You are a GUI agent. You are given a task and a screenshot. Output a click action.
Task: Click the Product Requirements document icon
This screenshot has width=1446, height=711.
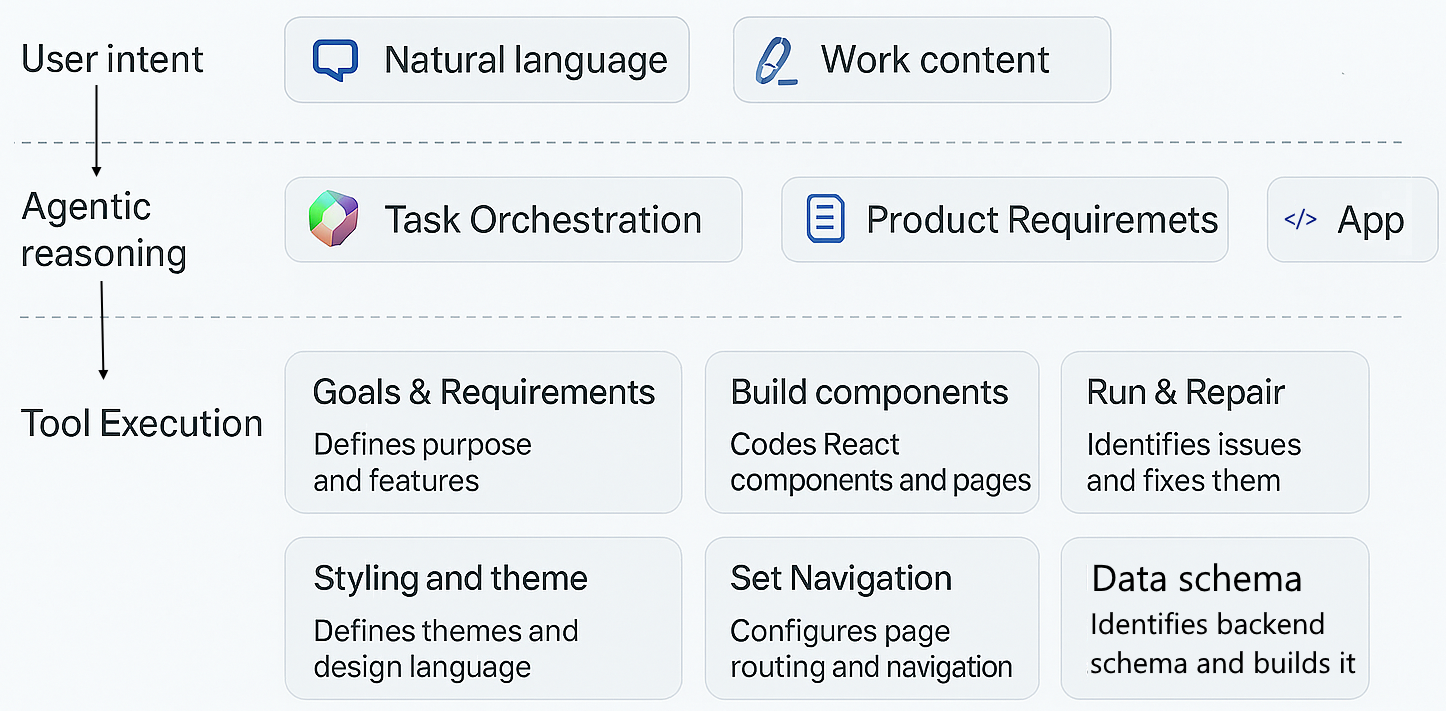click(x=825, y=220)
